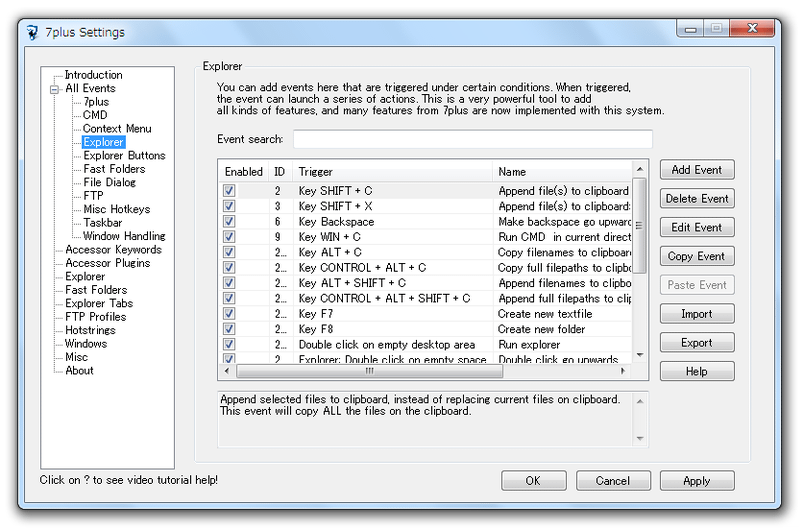This screenshot has height=529, width=804.
Task: Open Misc Hotkeys events category
Action: (116, 209)
